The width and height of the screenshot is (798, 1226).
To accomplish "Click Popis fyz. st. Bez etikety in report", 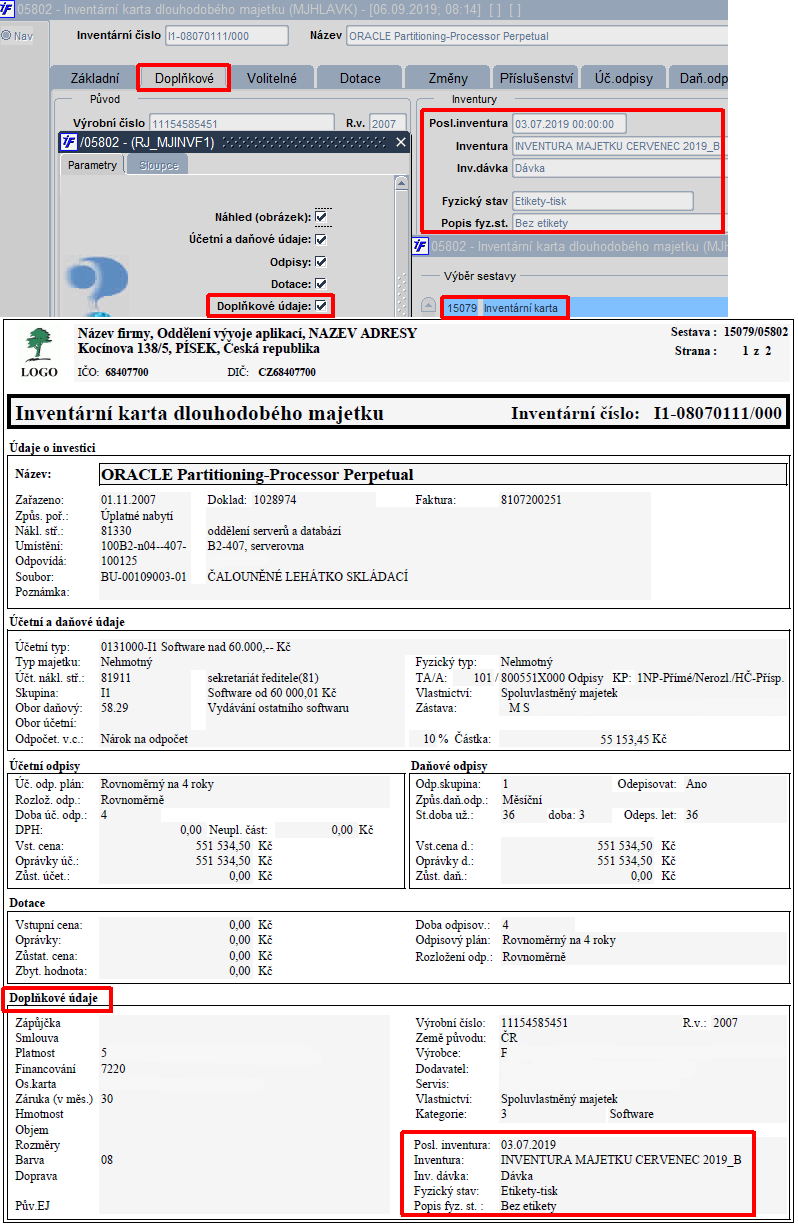I will [529, 1206].
